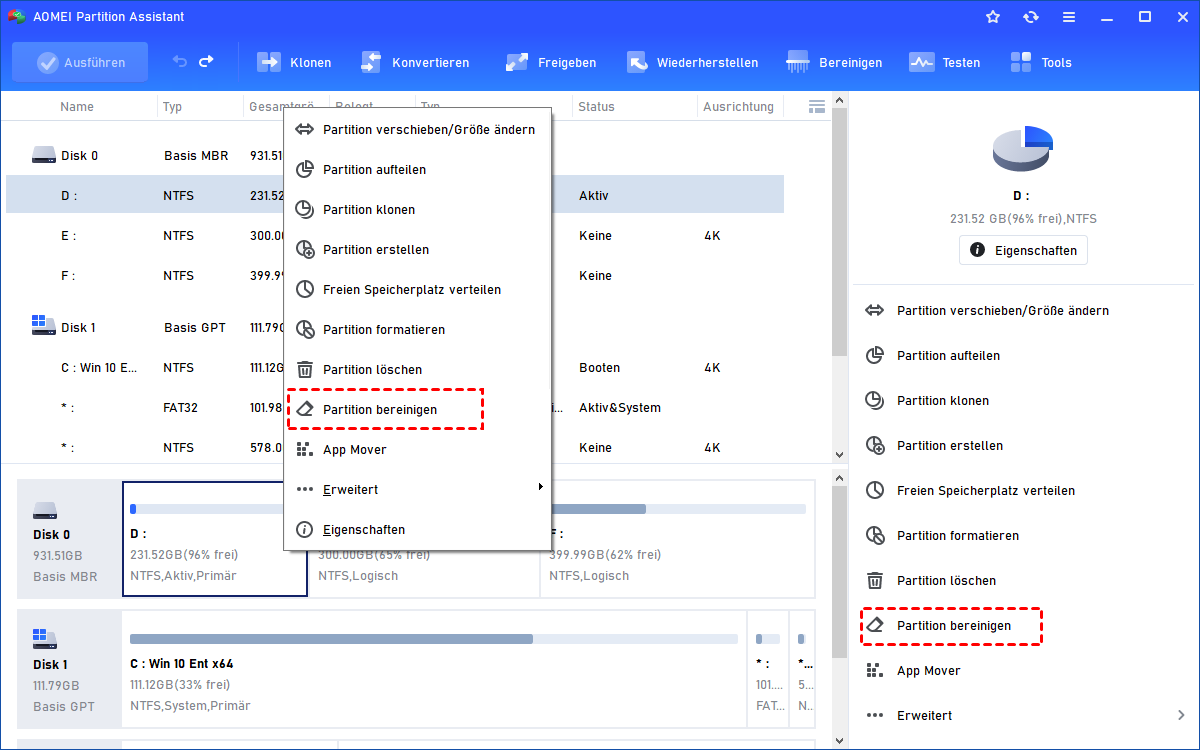This screenshot has width=1200, height=750.
Task: Click the undo arrow icon
Action: click(x=180, y=62)
